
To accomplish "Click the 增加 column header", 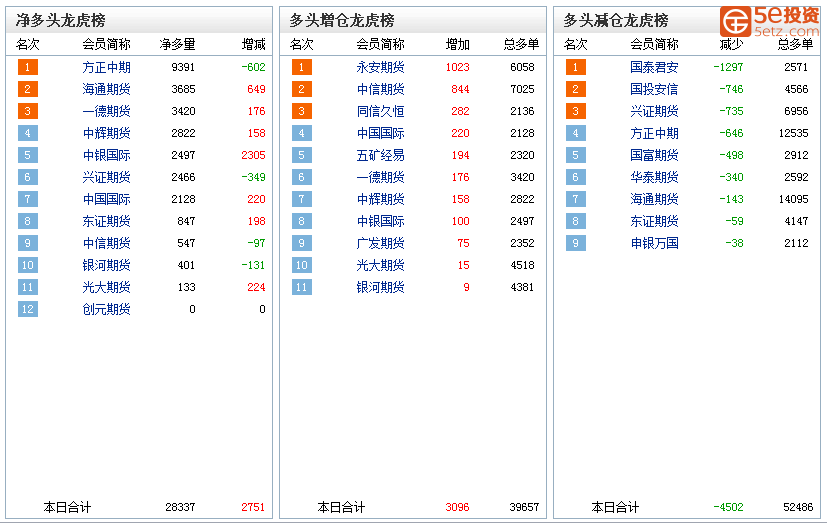I will click(457, 44).
